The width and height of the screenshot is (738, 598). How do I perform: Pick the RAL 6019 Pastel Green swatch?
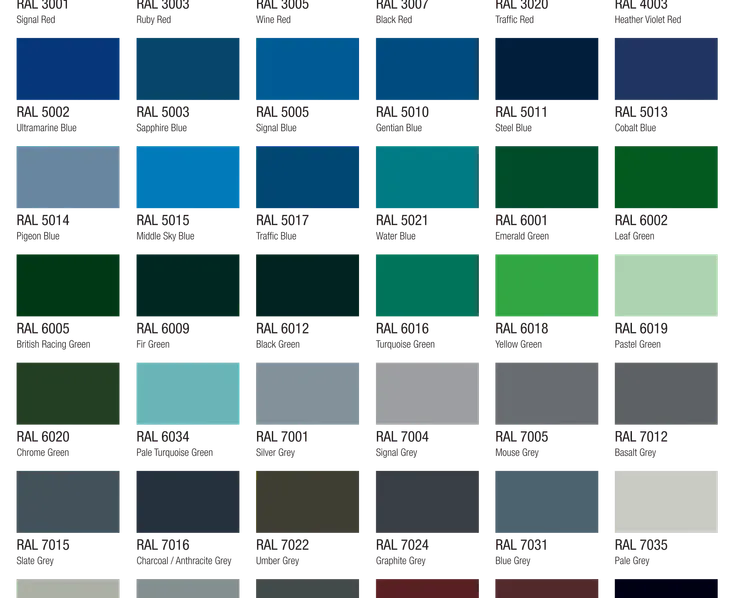click(x=666, y=285)
